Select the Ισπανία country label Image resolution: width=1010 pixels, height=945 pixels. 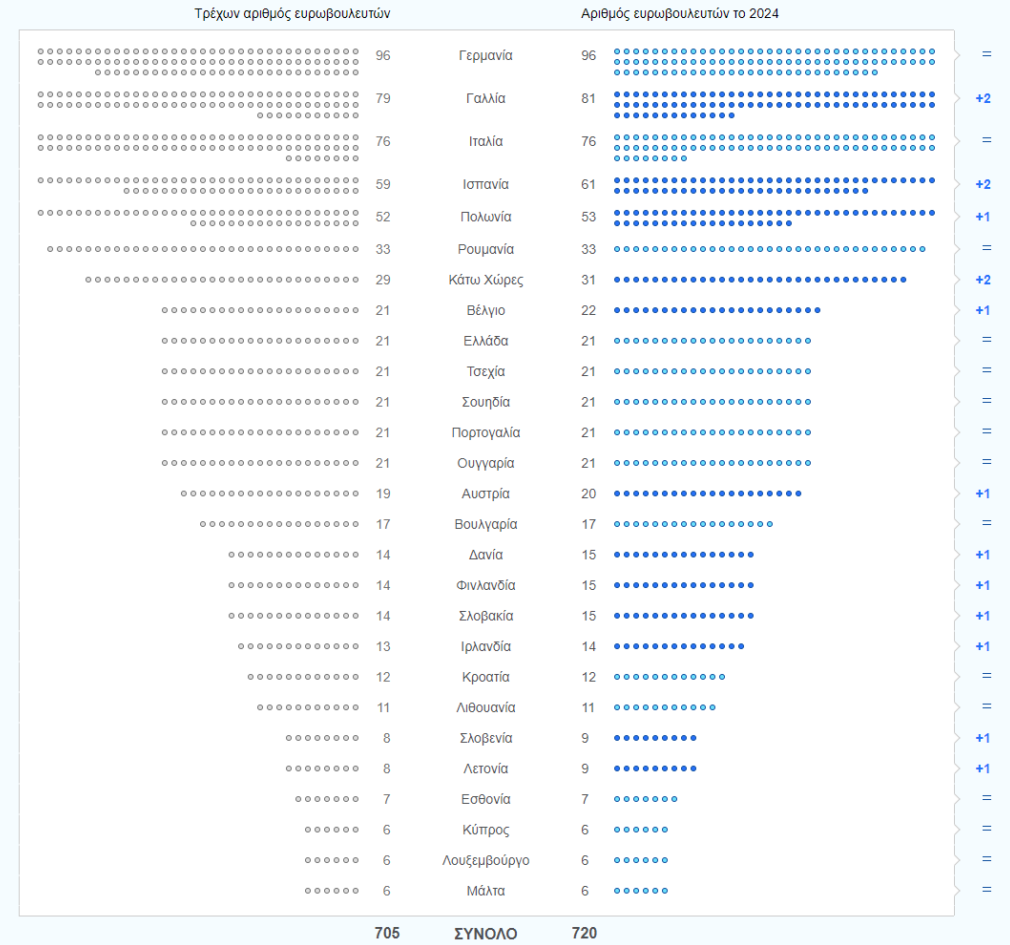point(485,185)
